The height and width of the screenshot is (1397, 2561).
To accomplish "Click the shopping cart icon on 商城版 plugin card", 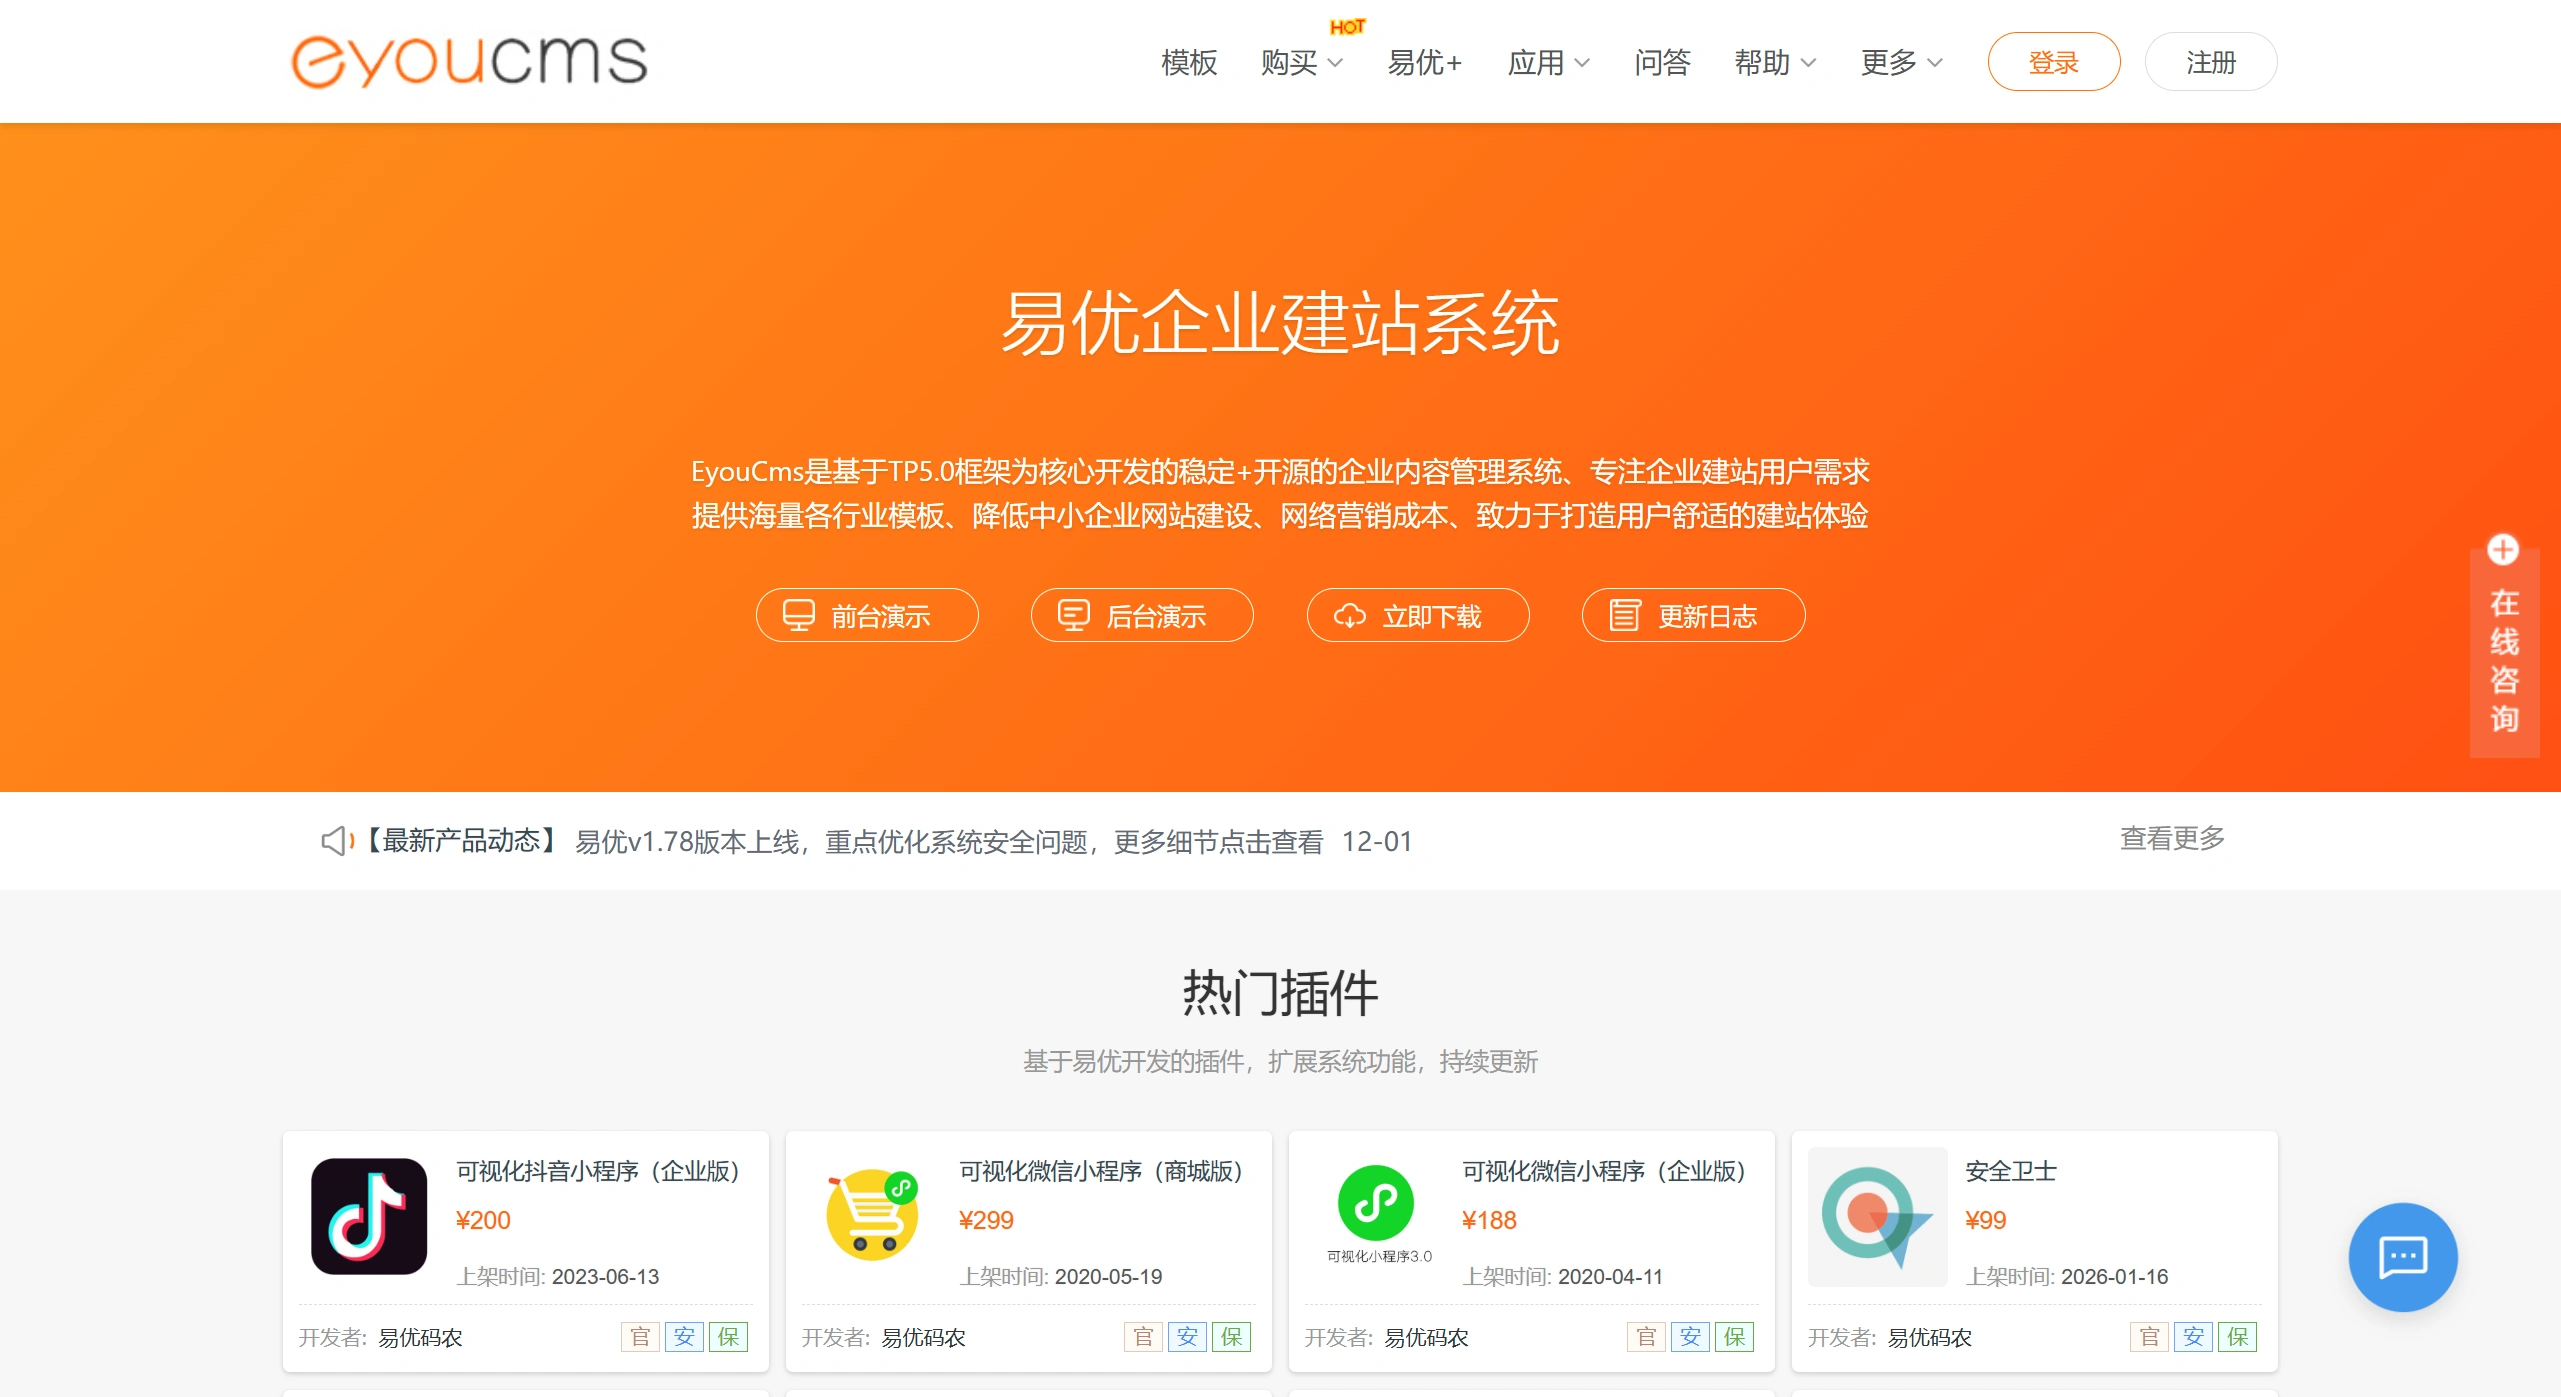I will (x=872, y=1211).
